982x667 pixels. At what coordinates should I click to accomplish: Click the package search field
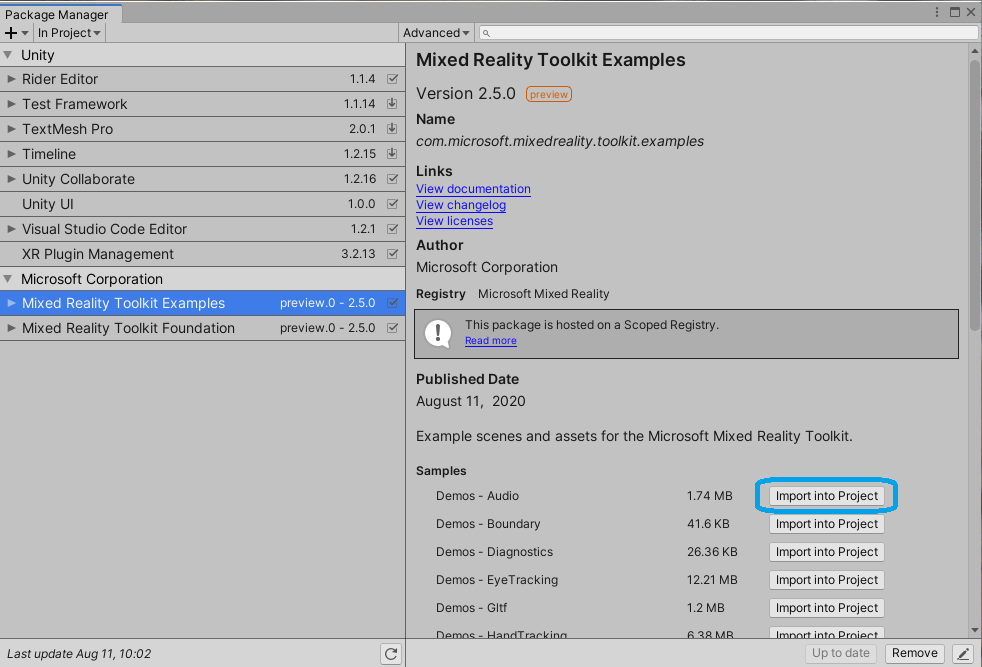[x=730, y=33]
